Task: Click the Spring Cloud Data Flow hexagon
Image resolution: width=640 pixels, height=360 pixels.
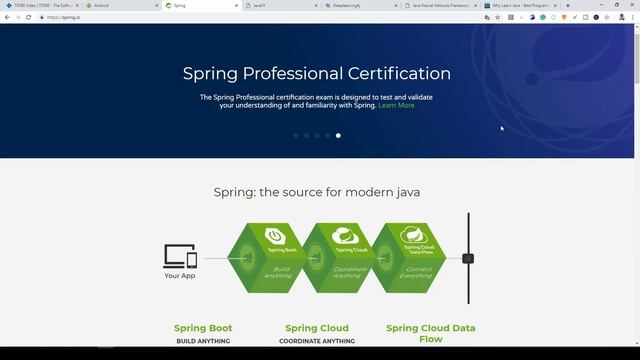Action: point(409,258)
